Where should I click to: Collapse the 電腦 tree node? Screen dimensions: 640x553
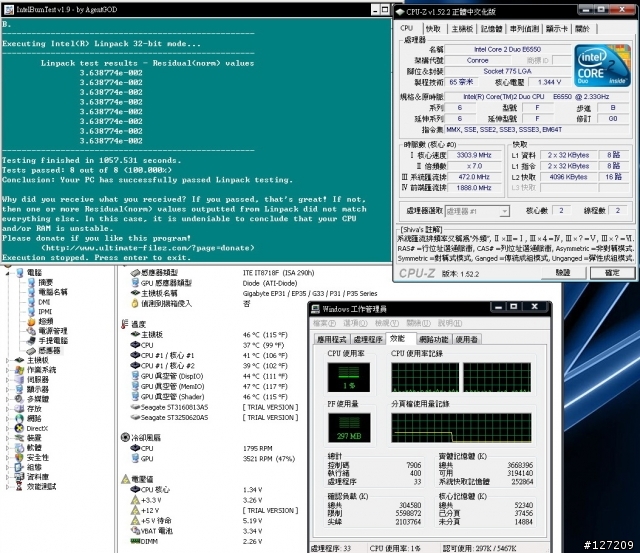point(8,273)
